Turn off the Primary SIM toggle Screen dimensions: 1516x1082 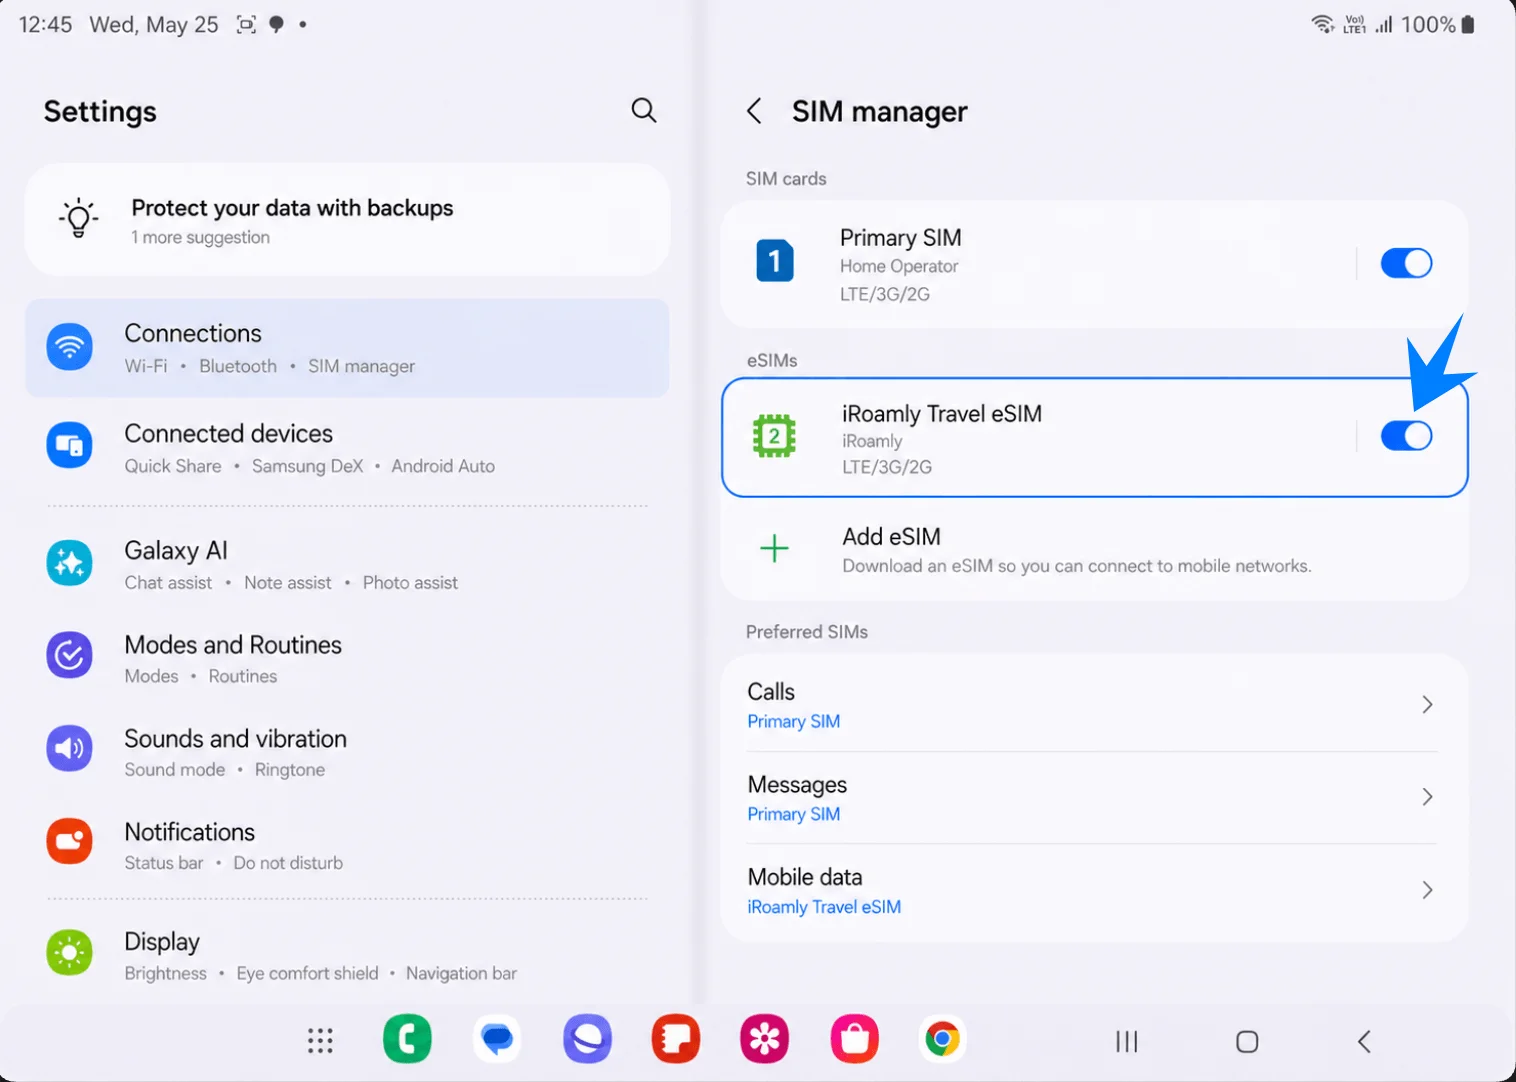1406,263
